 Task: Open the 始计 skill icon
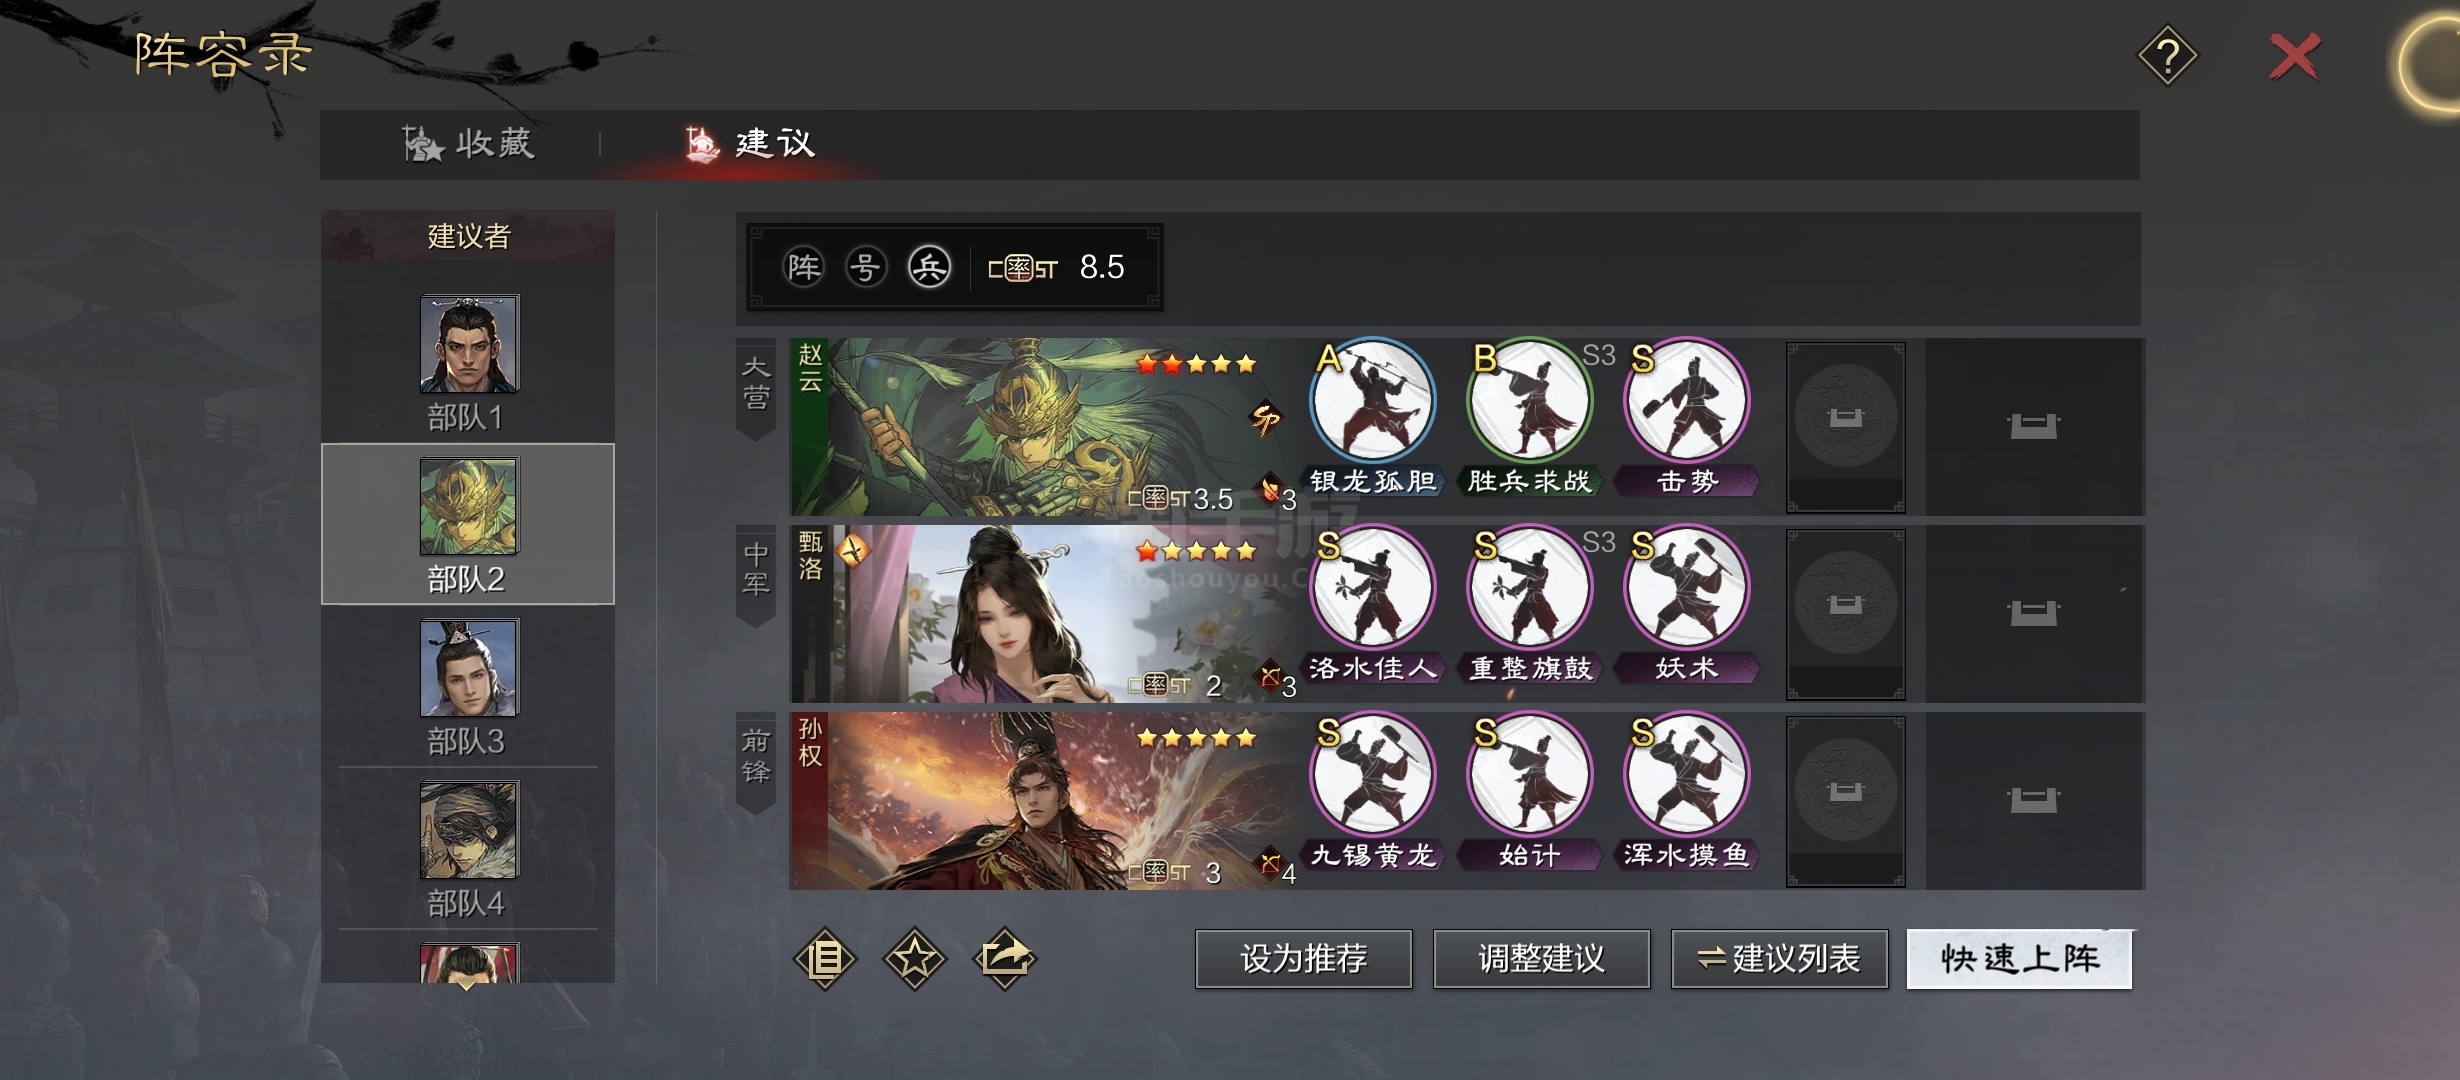click(x=1529, y=775)
